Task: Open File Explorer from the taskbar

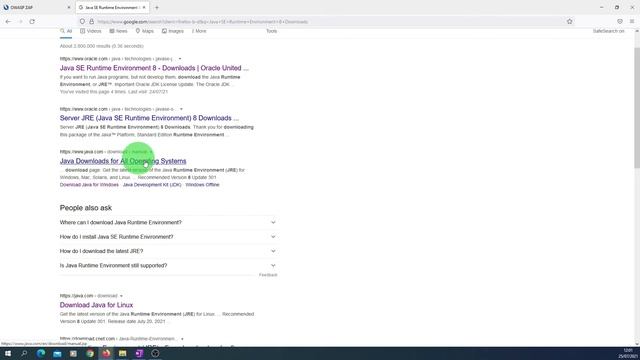Action: pyautogui.click(x=122, y=353)
